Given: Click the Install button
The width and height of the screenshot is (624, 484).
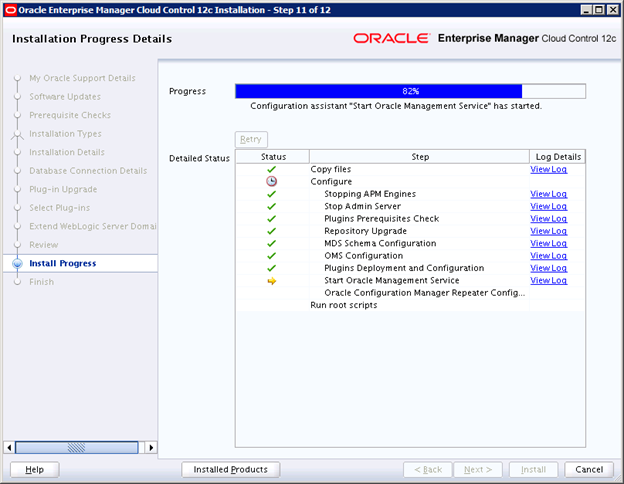Looking at the screenshot, I should pyautogui.click(x=533, y=470).
